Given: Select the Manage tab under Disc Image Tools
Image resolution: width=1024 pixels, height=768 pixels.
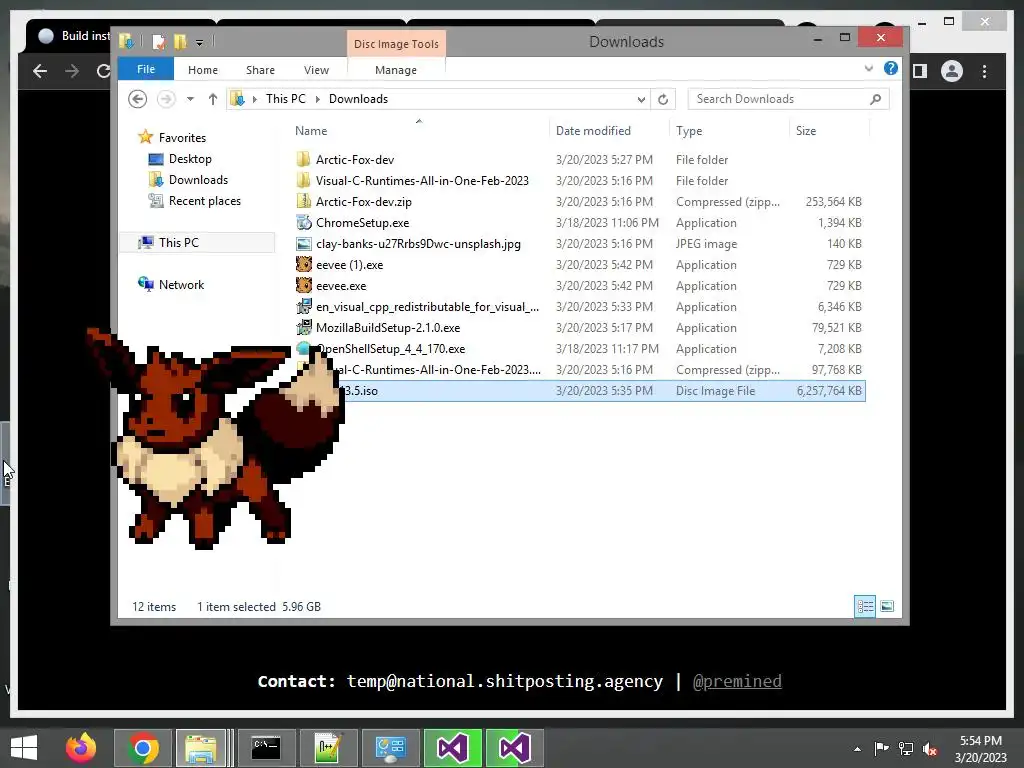Looking at the screenshot, I should (x=396, y=70).
